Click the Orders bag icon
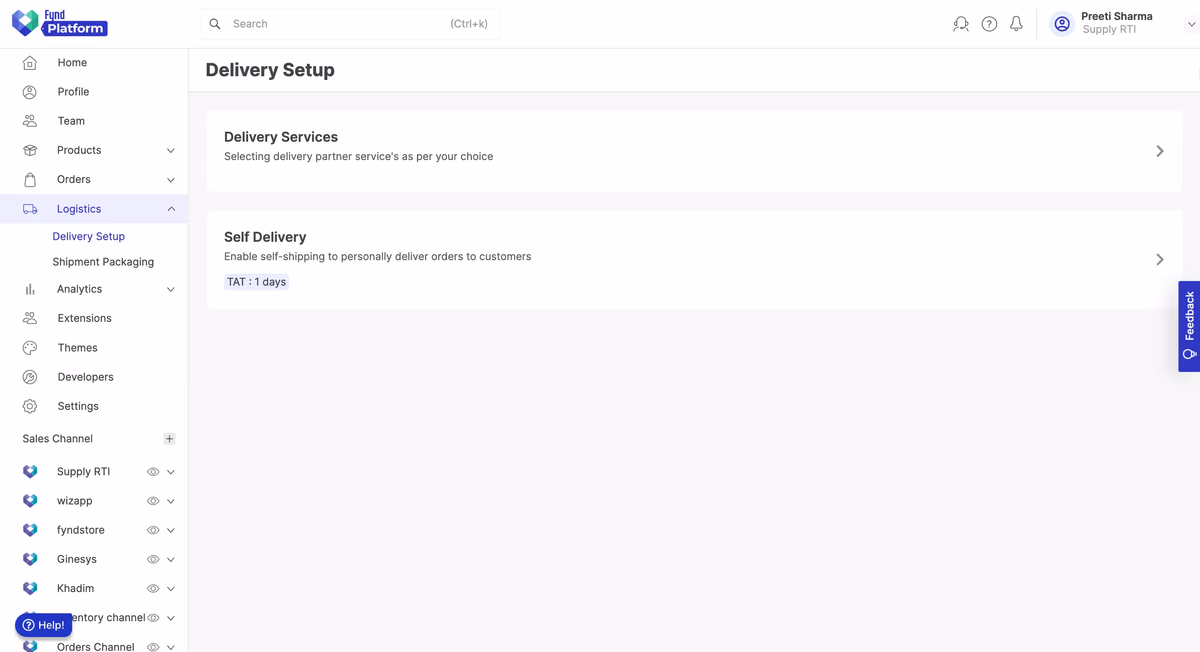The width and height of the screenshot is (1200, 652). click(x=30, y=180)
